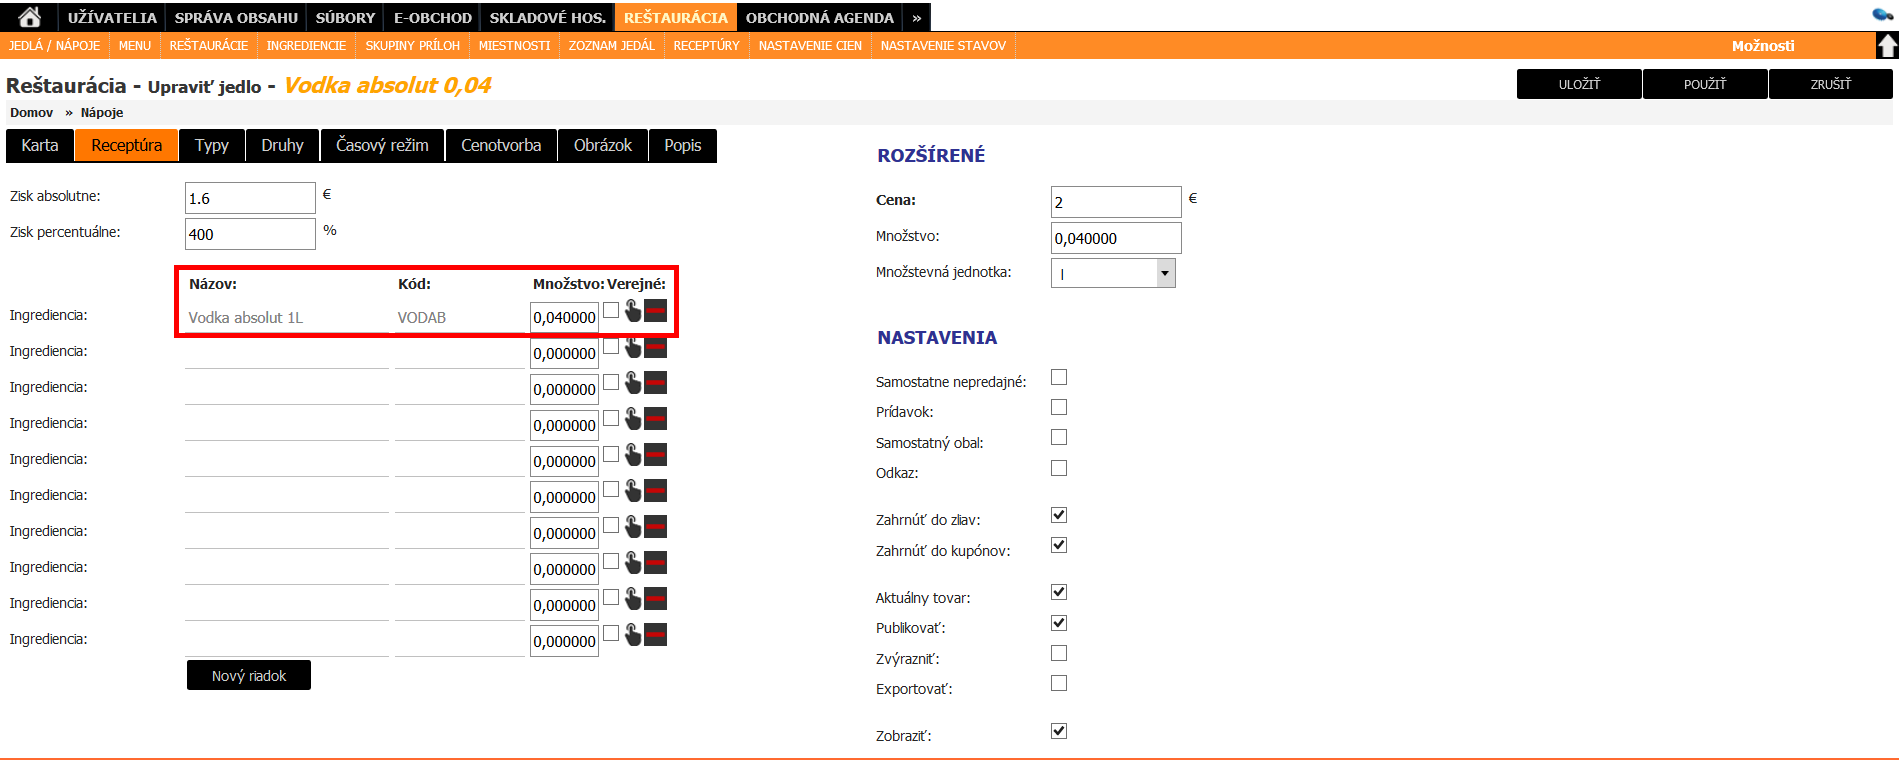
Task: Switch to the Cenotvorba tab
Action: [501, 145]
